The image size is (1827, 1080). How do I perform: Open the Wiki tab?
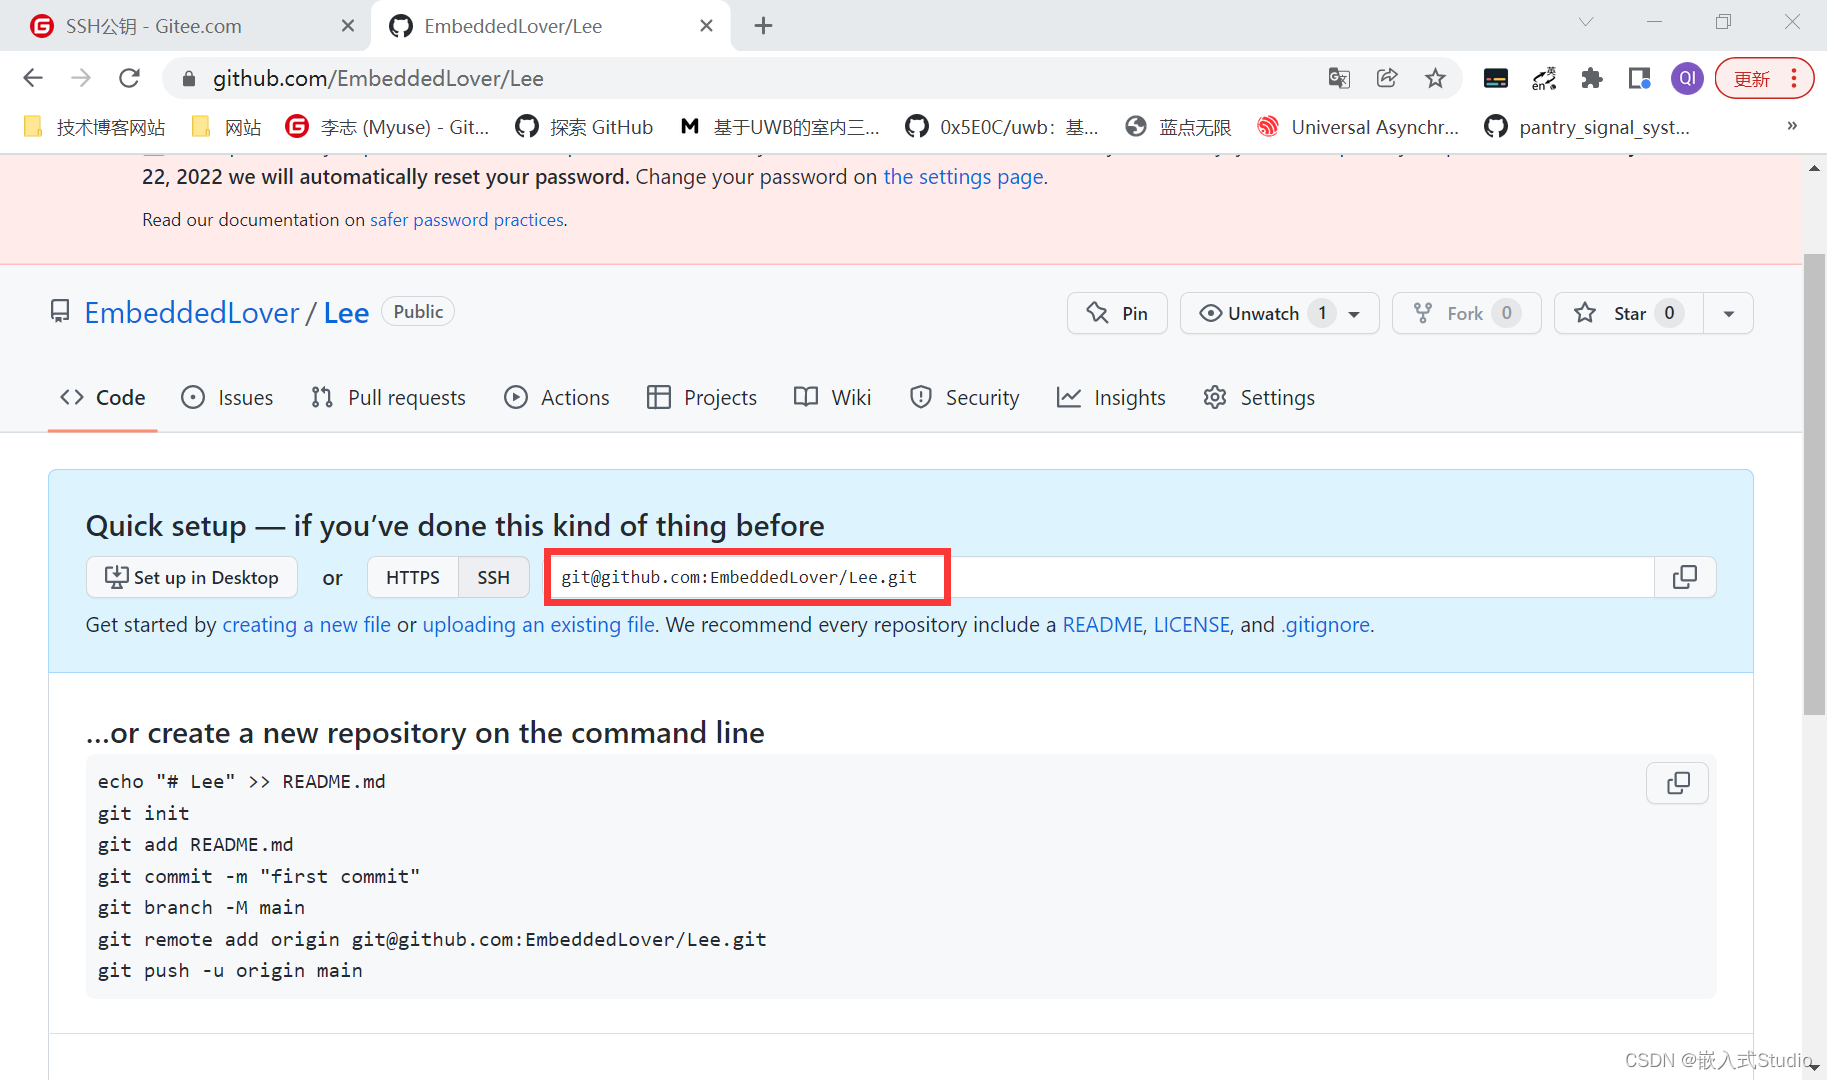(x=833, y=397)
